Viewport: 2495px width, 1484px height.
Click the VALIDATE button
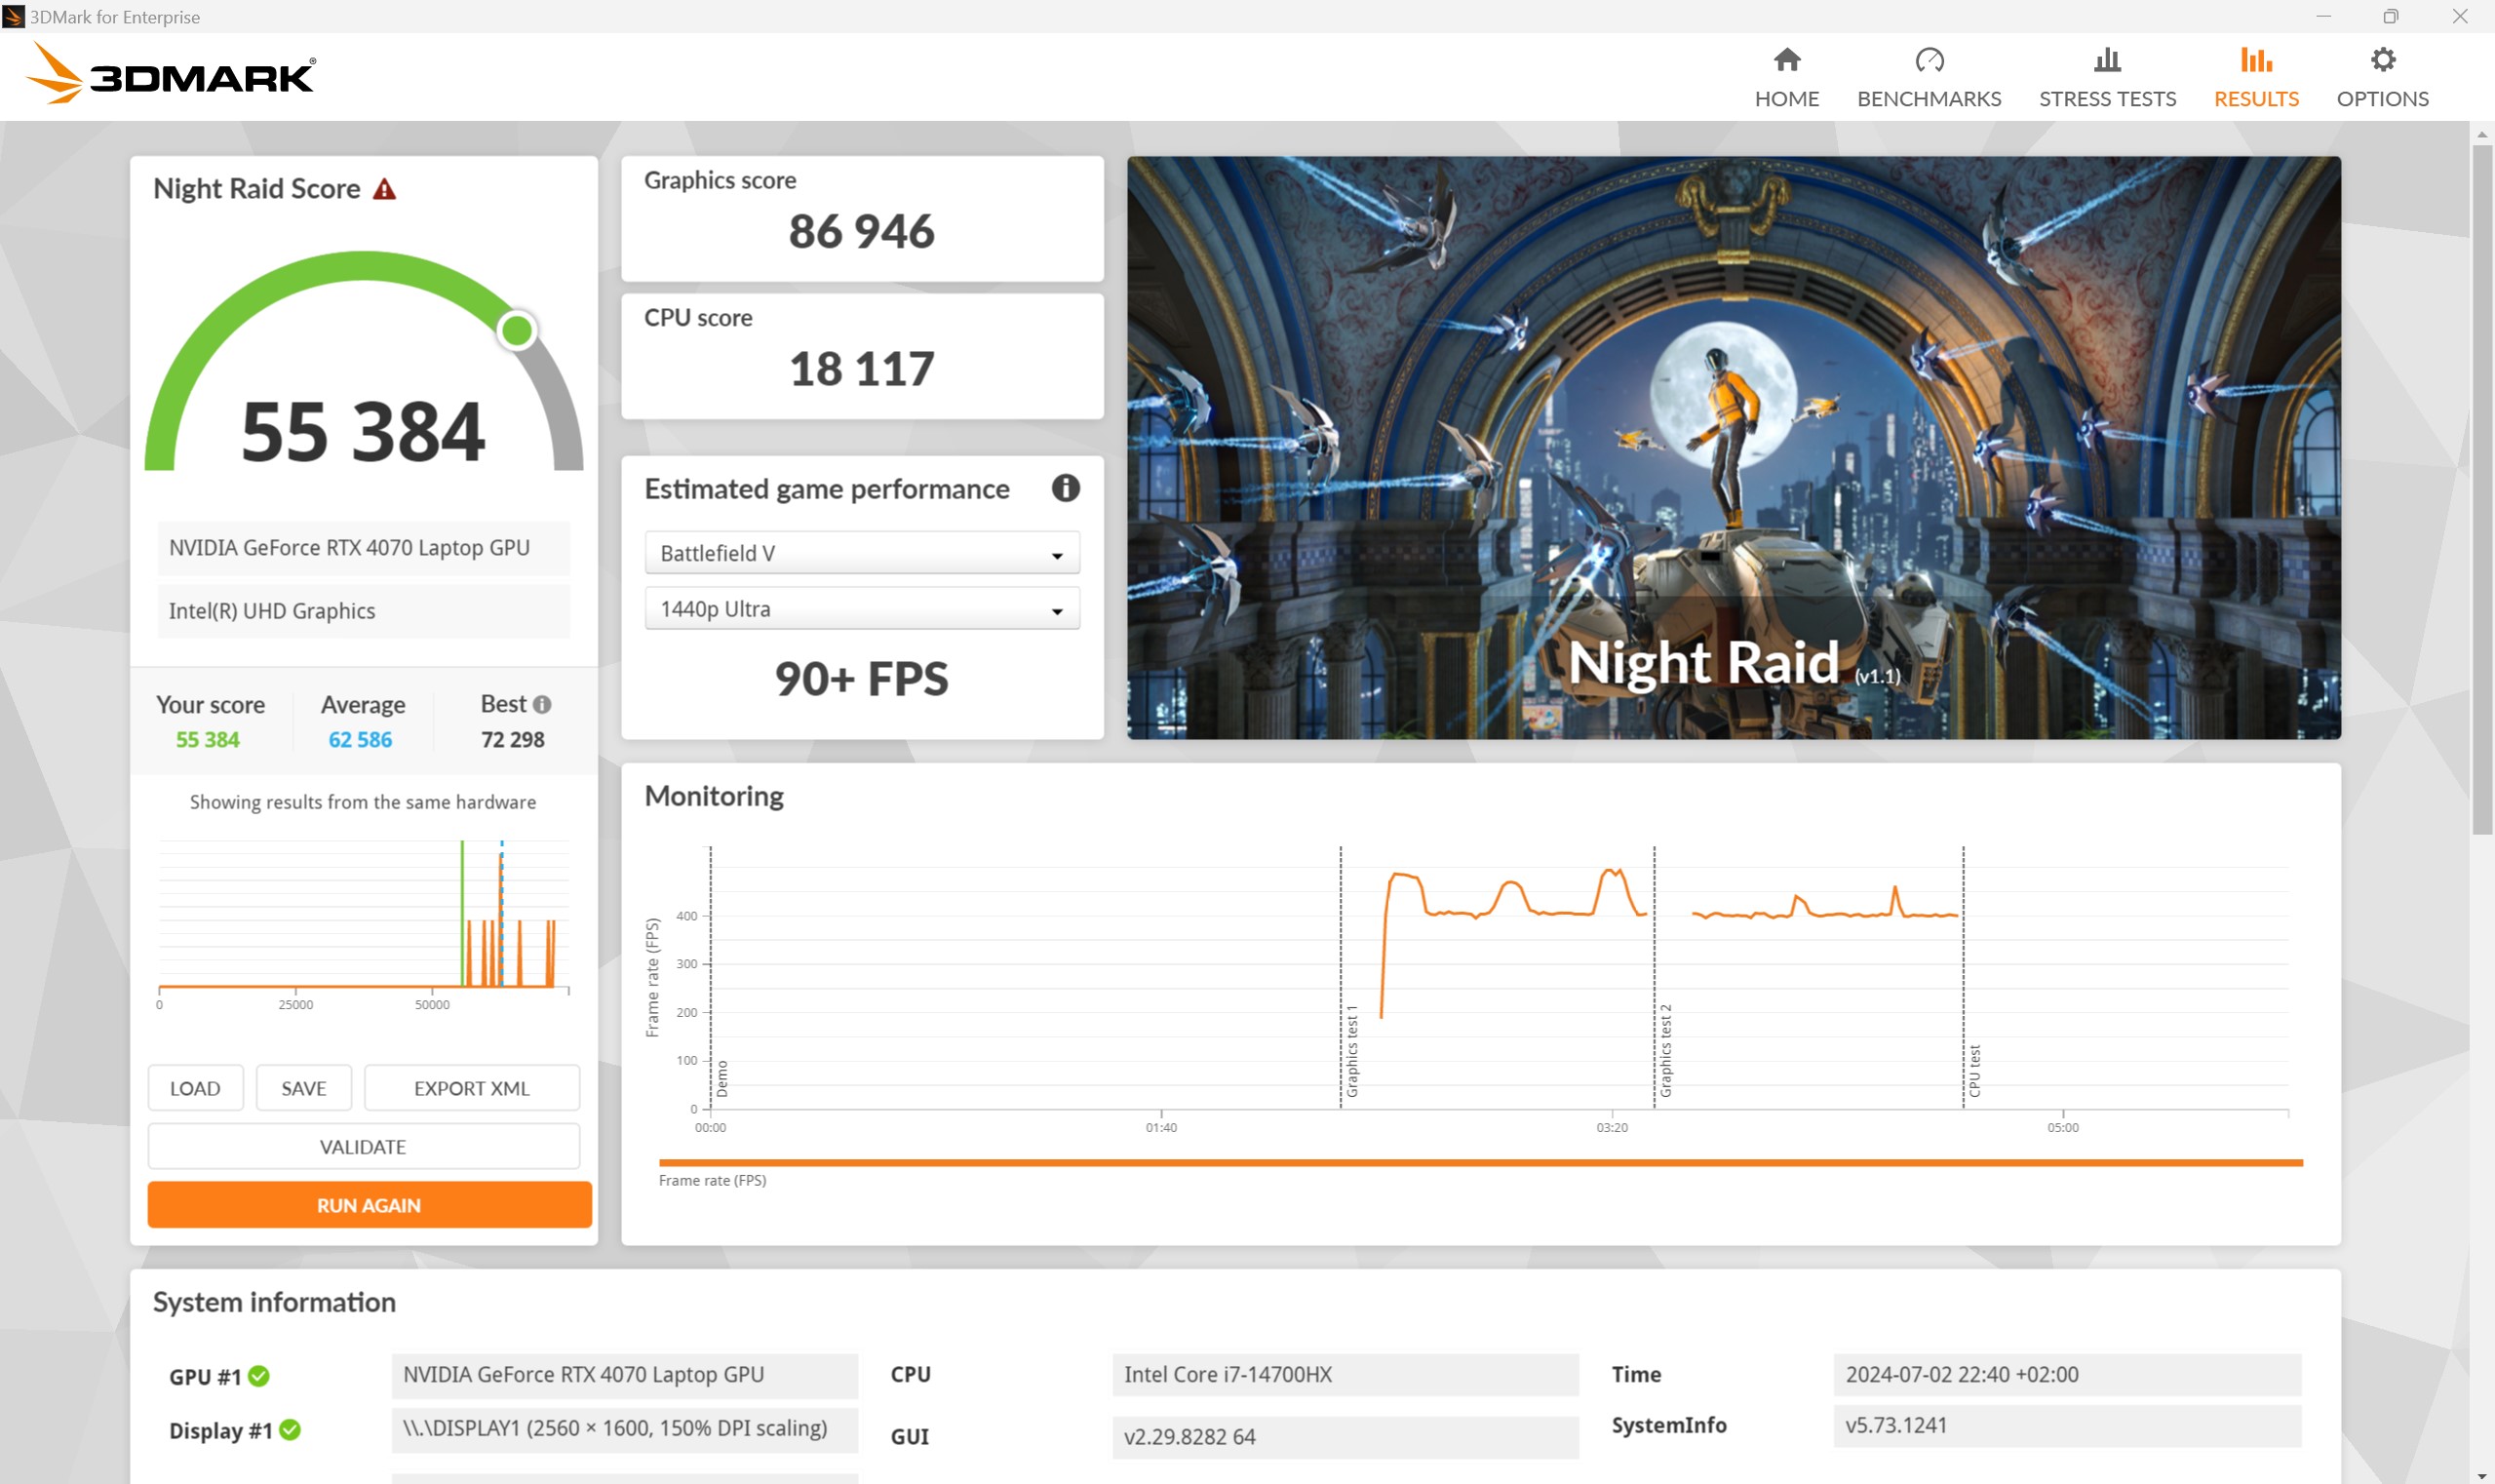363,1147
